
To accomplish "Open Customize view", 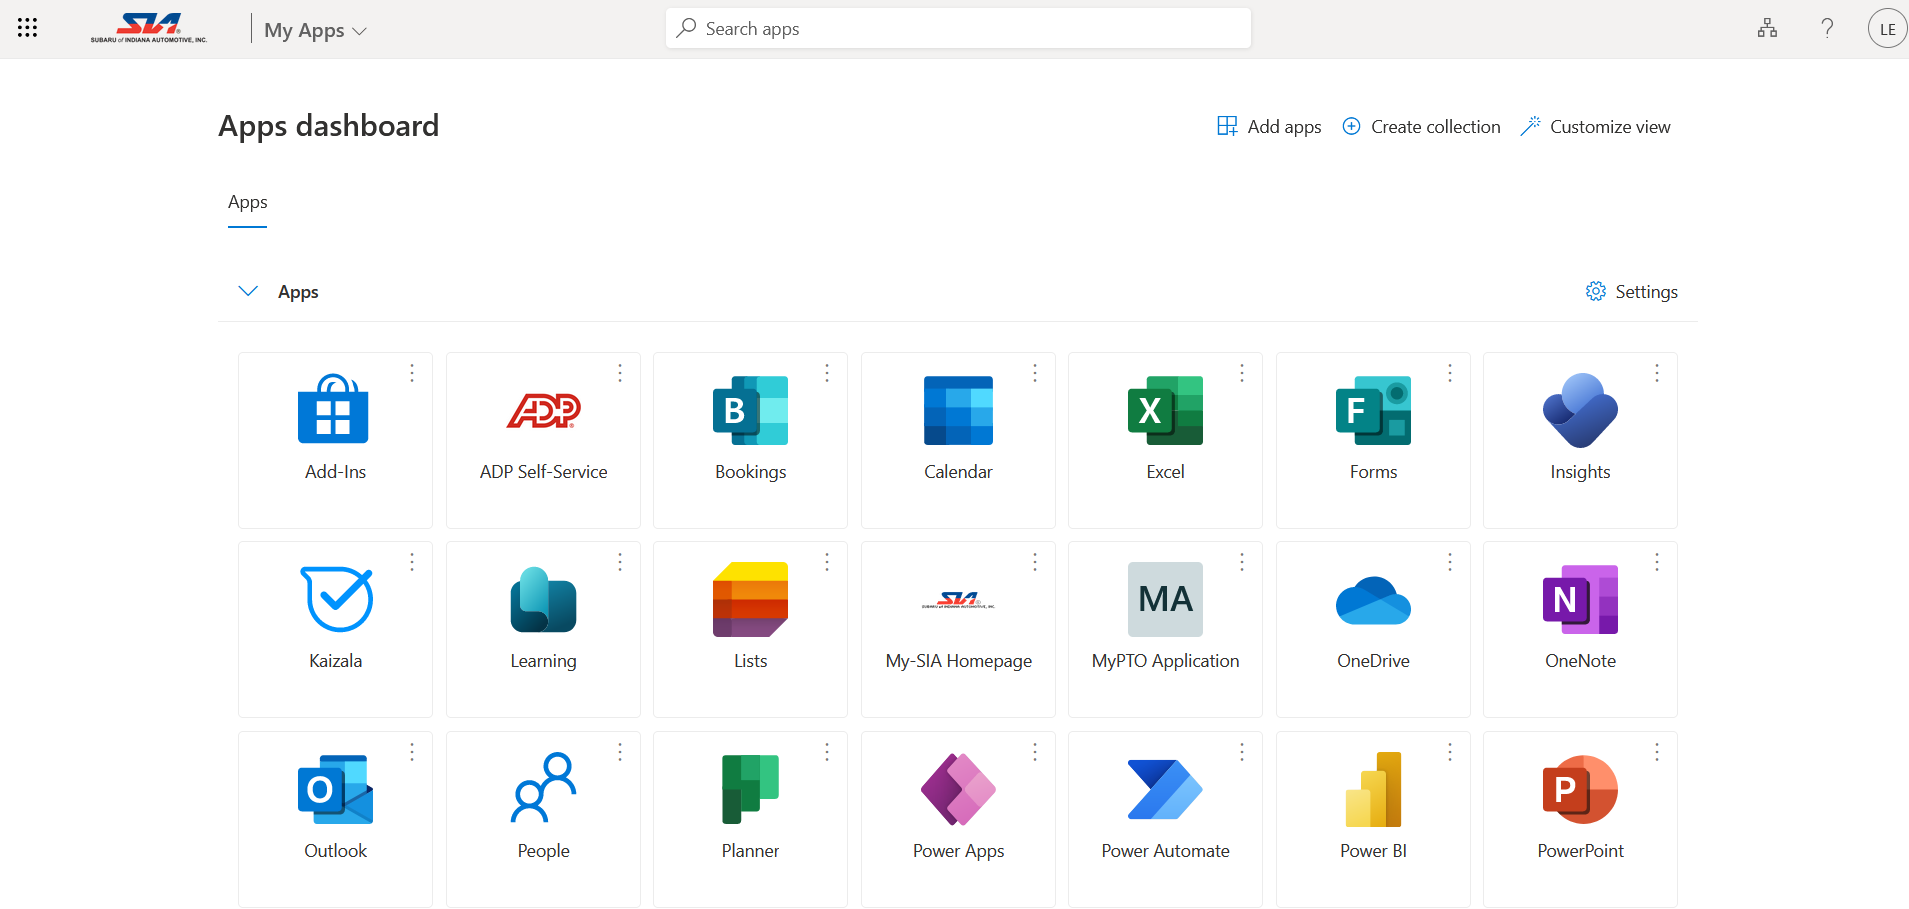I will tap(1595, 127).
